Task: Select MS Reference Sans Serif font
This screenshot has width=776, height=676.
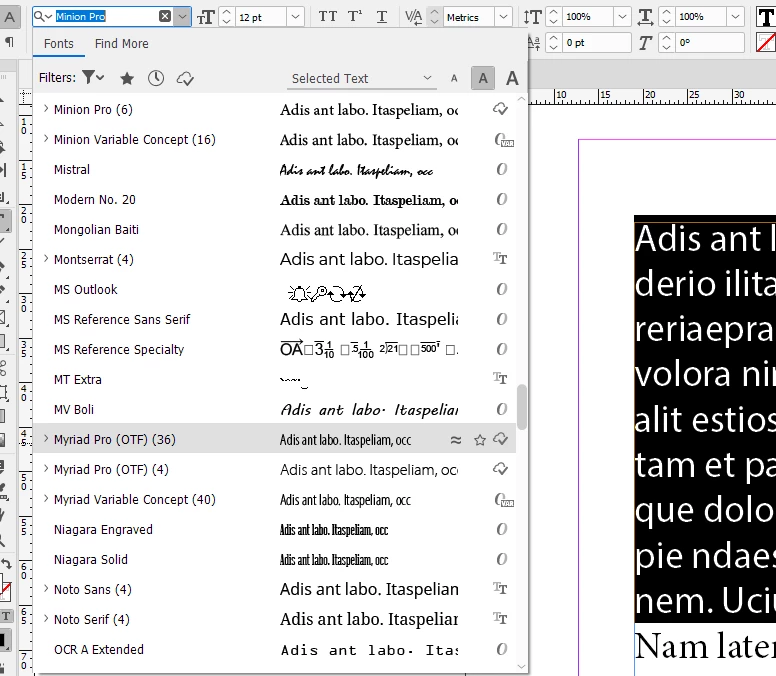Action: click(x=274, y=320)
